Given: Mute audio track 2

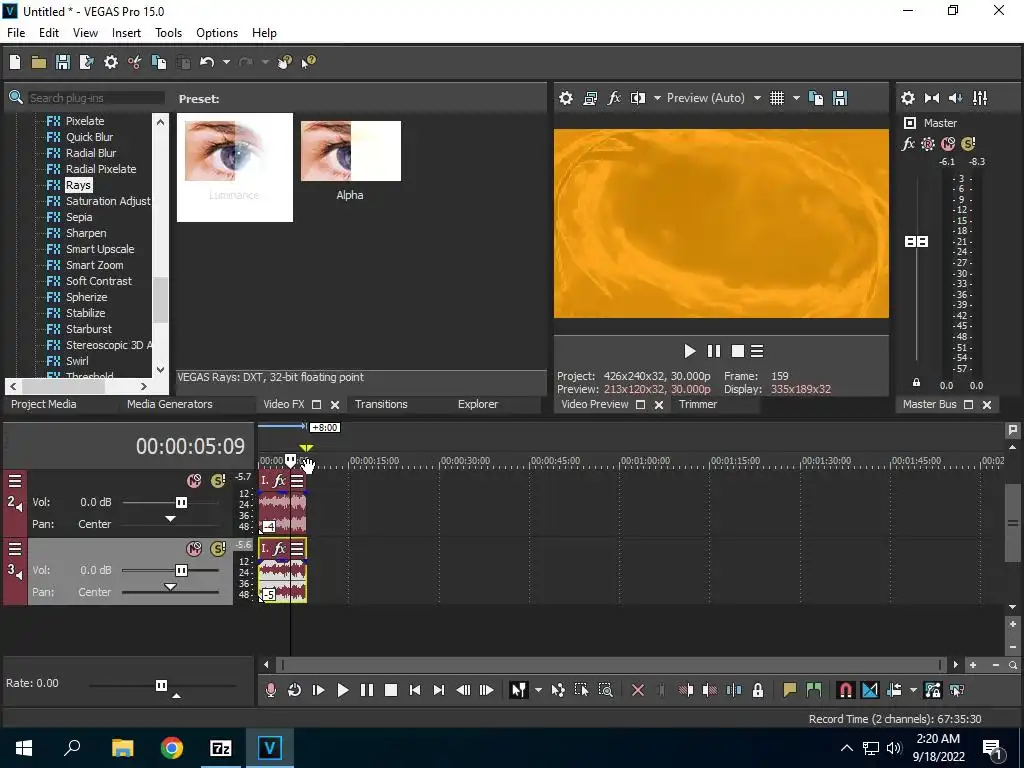Looking at the screenshot, I should pos(194,481).
